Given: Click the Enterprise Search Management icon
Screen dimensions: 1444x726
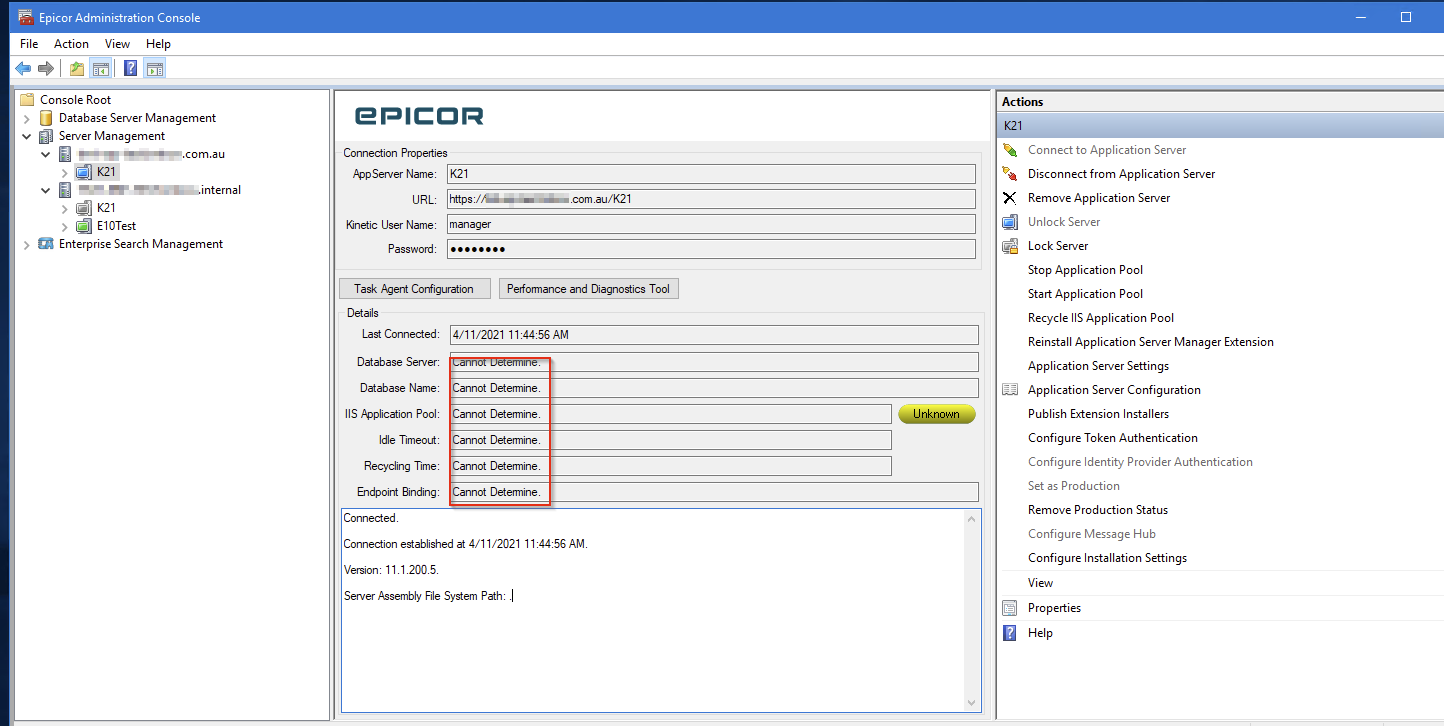Looking at the screenshot, I should tap(46, 244).
